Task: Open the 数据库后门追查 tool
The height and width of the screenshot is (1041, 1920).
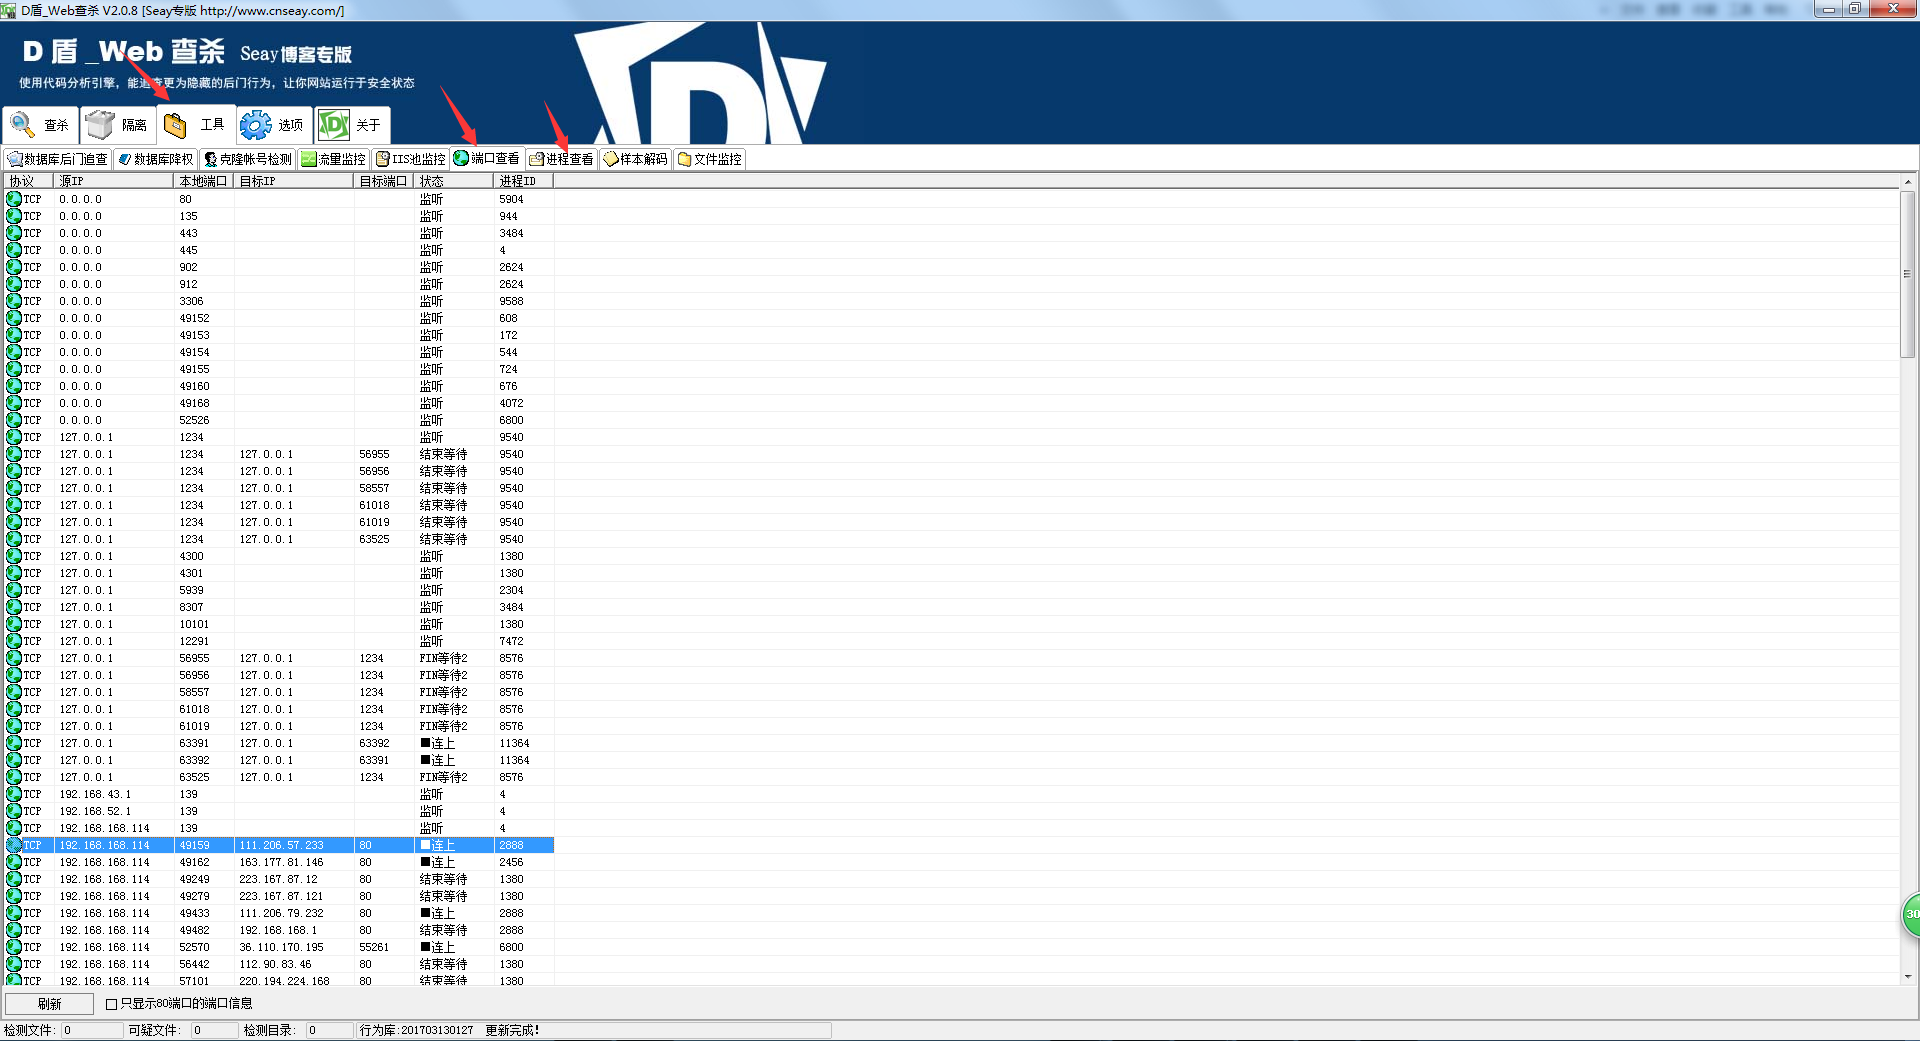Action: click(x=57, y=159)
